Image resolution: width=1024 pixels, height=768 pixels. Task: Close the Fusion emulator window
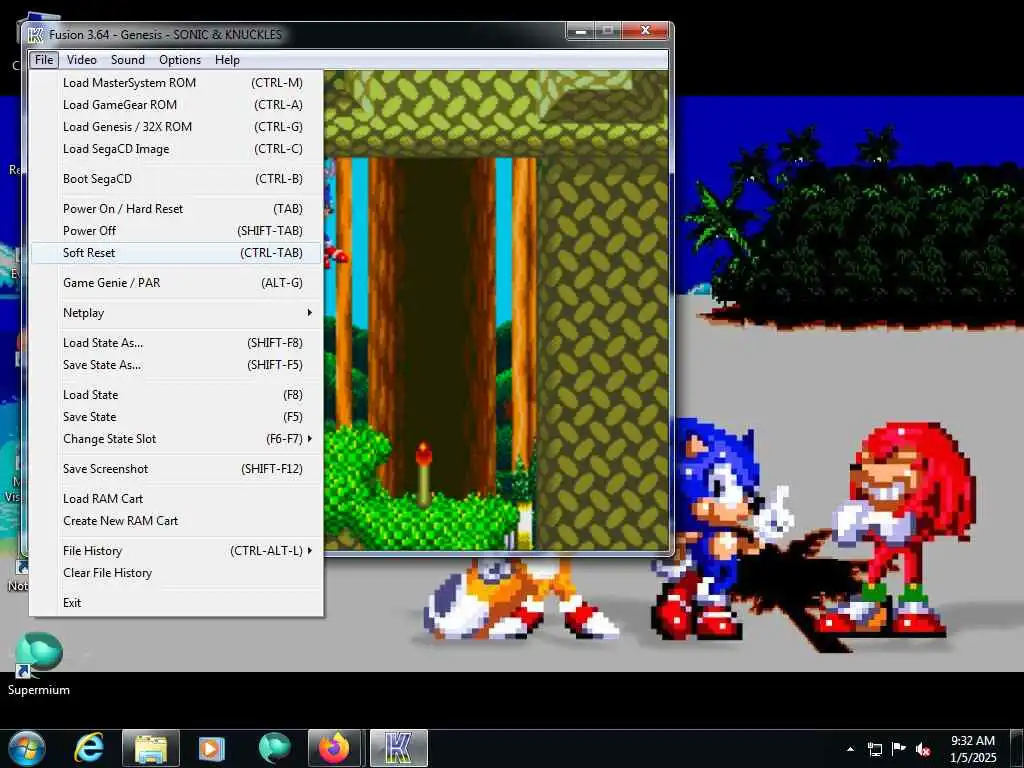click(x=645, y=31)
